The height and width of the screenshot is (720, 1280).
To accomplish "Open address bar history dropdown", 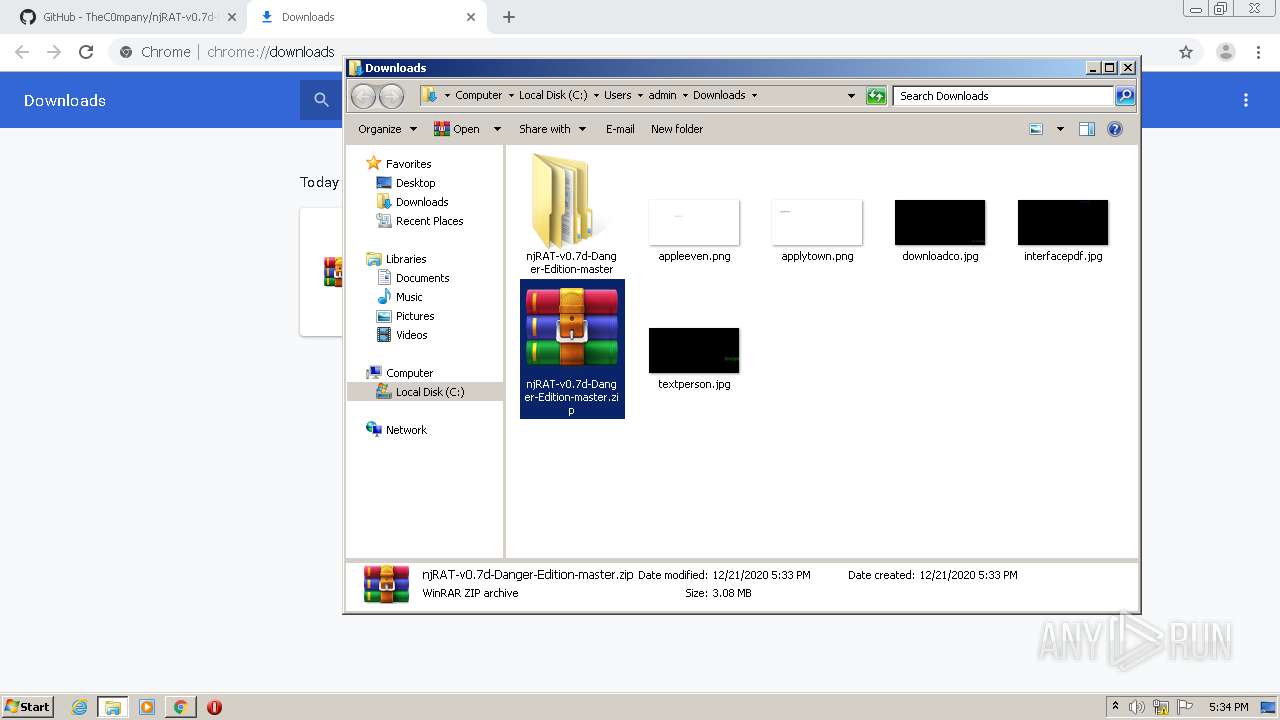I will coord(851,96).
